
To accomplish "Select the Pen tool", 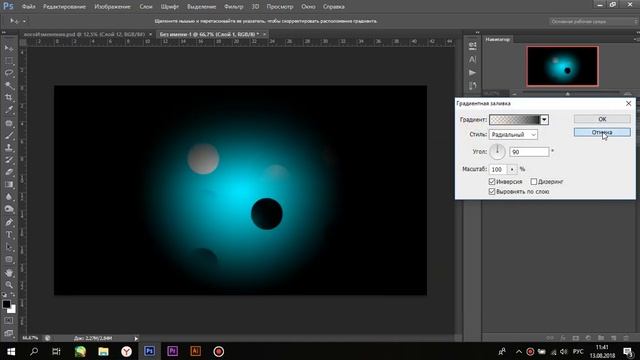I will [x=9, y=222].
